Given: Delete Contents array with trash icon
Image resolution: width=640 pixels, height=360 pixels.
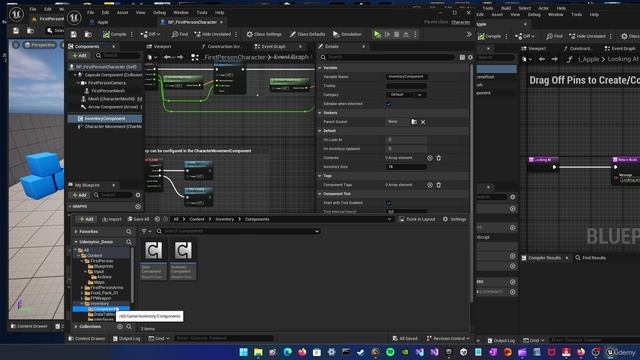Looking at the screenshot, I should tap(439, 158).
